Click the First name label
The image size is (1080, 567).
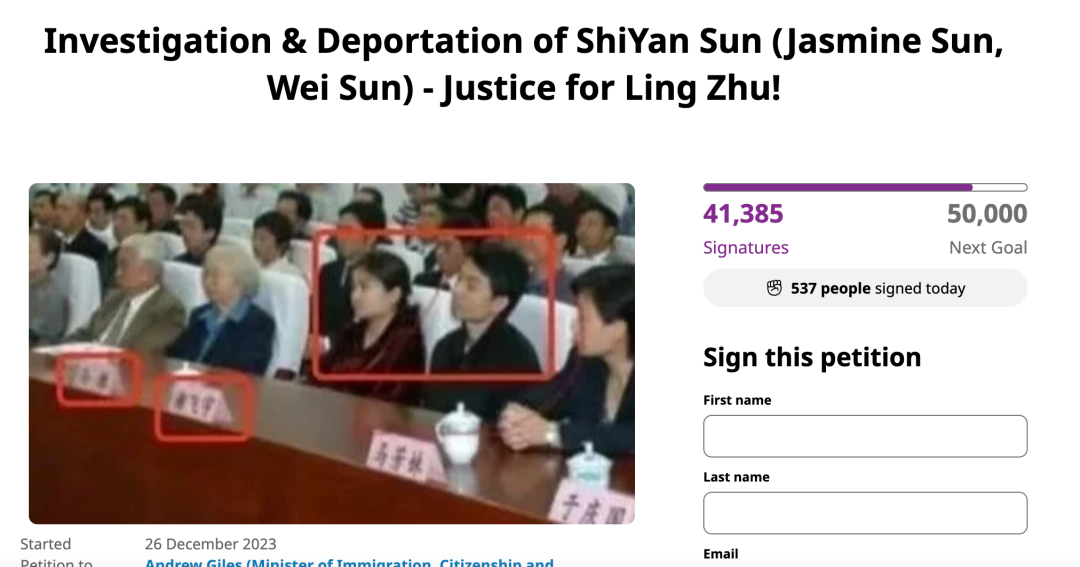[x=737, y=400]
